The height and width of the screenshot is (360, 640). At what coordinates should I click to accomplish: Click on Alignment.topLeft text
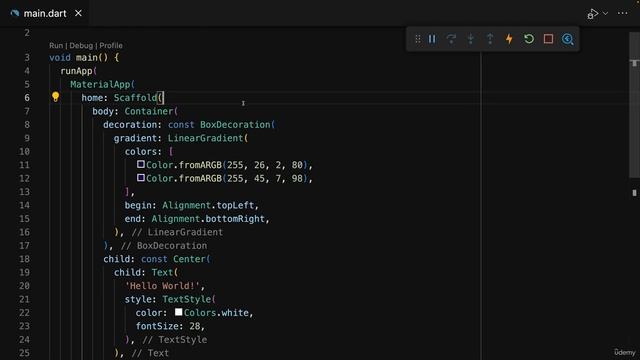pyautogui.click(x=208, y=205)
